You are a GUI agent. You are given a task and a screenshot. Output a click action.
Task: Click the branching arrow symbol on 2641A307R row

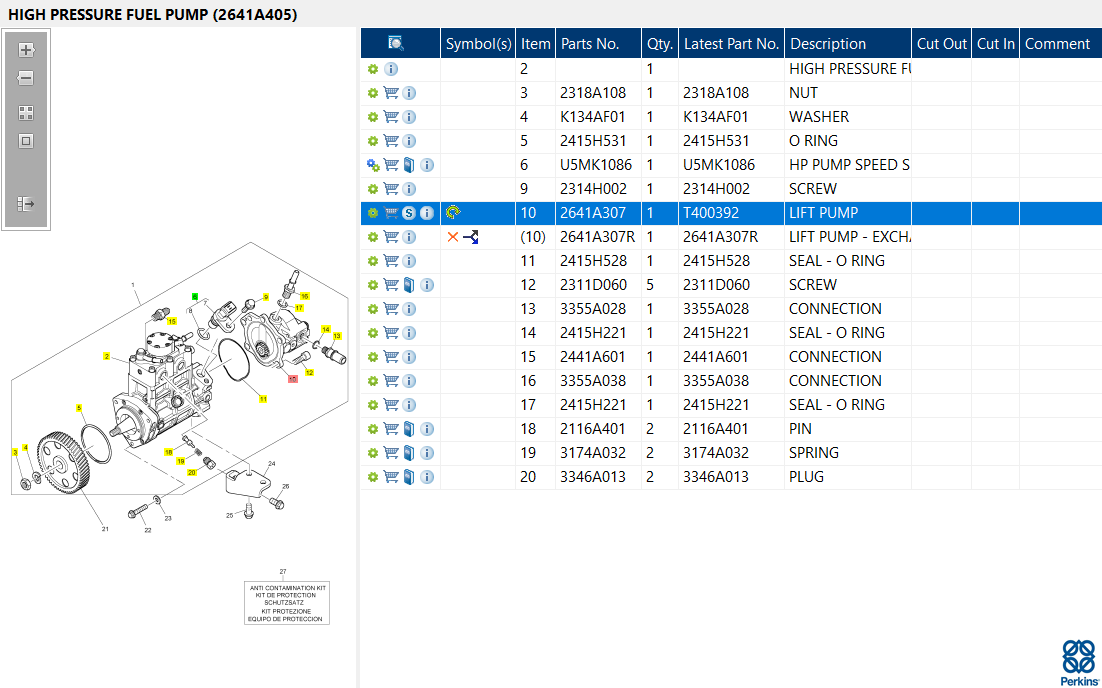[x=471, y=237]
